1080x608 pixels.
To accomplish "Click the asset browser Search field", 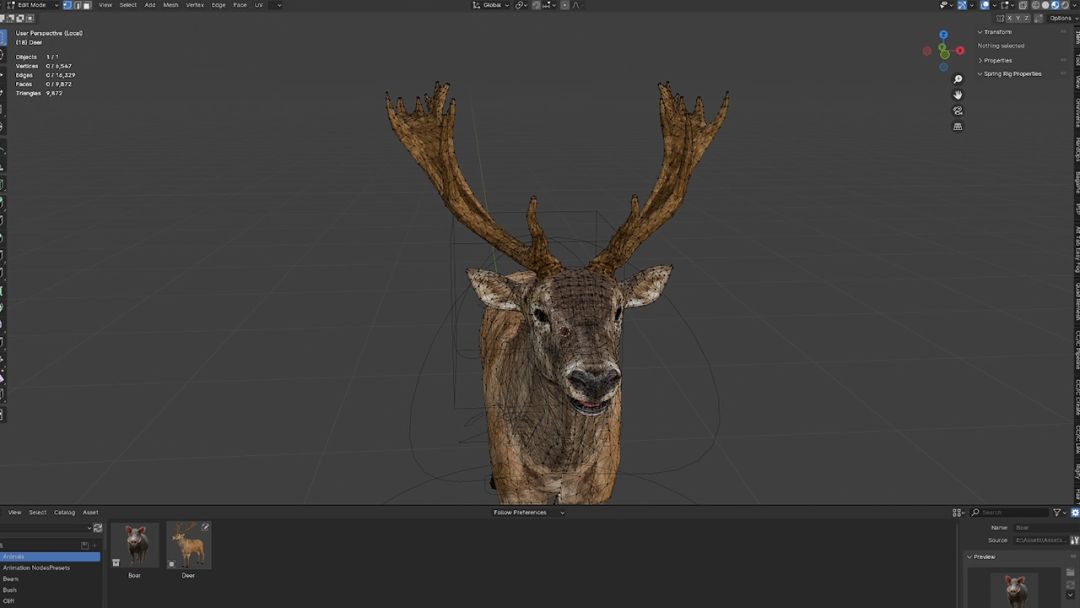I will tap(1010, 512).
